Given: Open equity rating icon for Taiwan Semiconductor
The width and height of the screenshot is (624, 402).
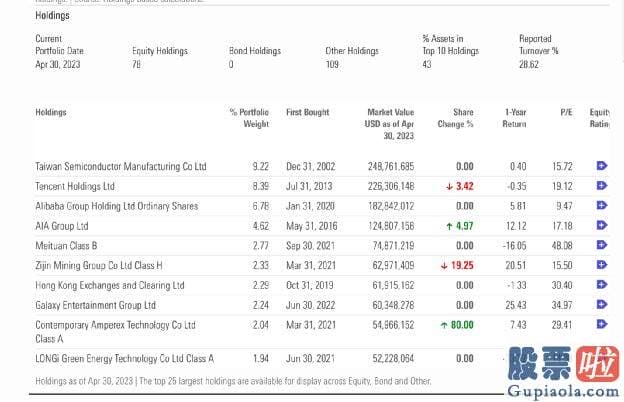Looking at the screenshot, I should point(602,166).
